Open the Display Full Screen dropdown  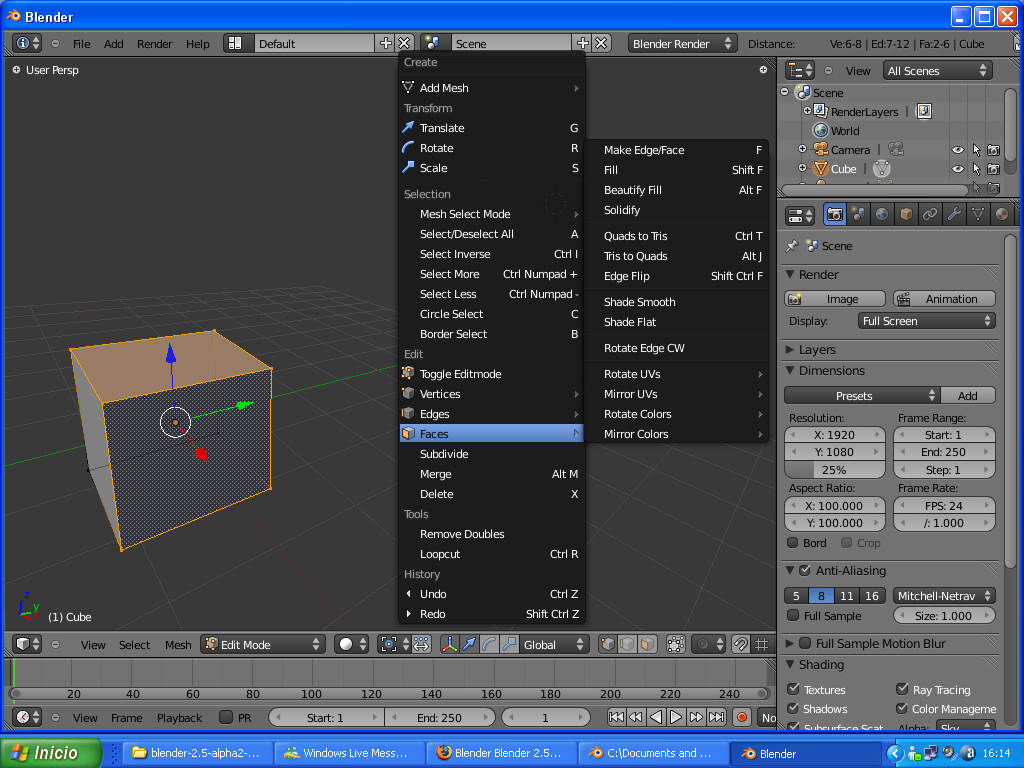point(927,321)
